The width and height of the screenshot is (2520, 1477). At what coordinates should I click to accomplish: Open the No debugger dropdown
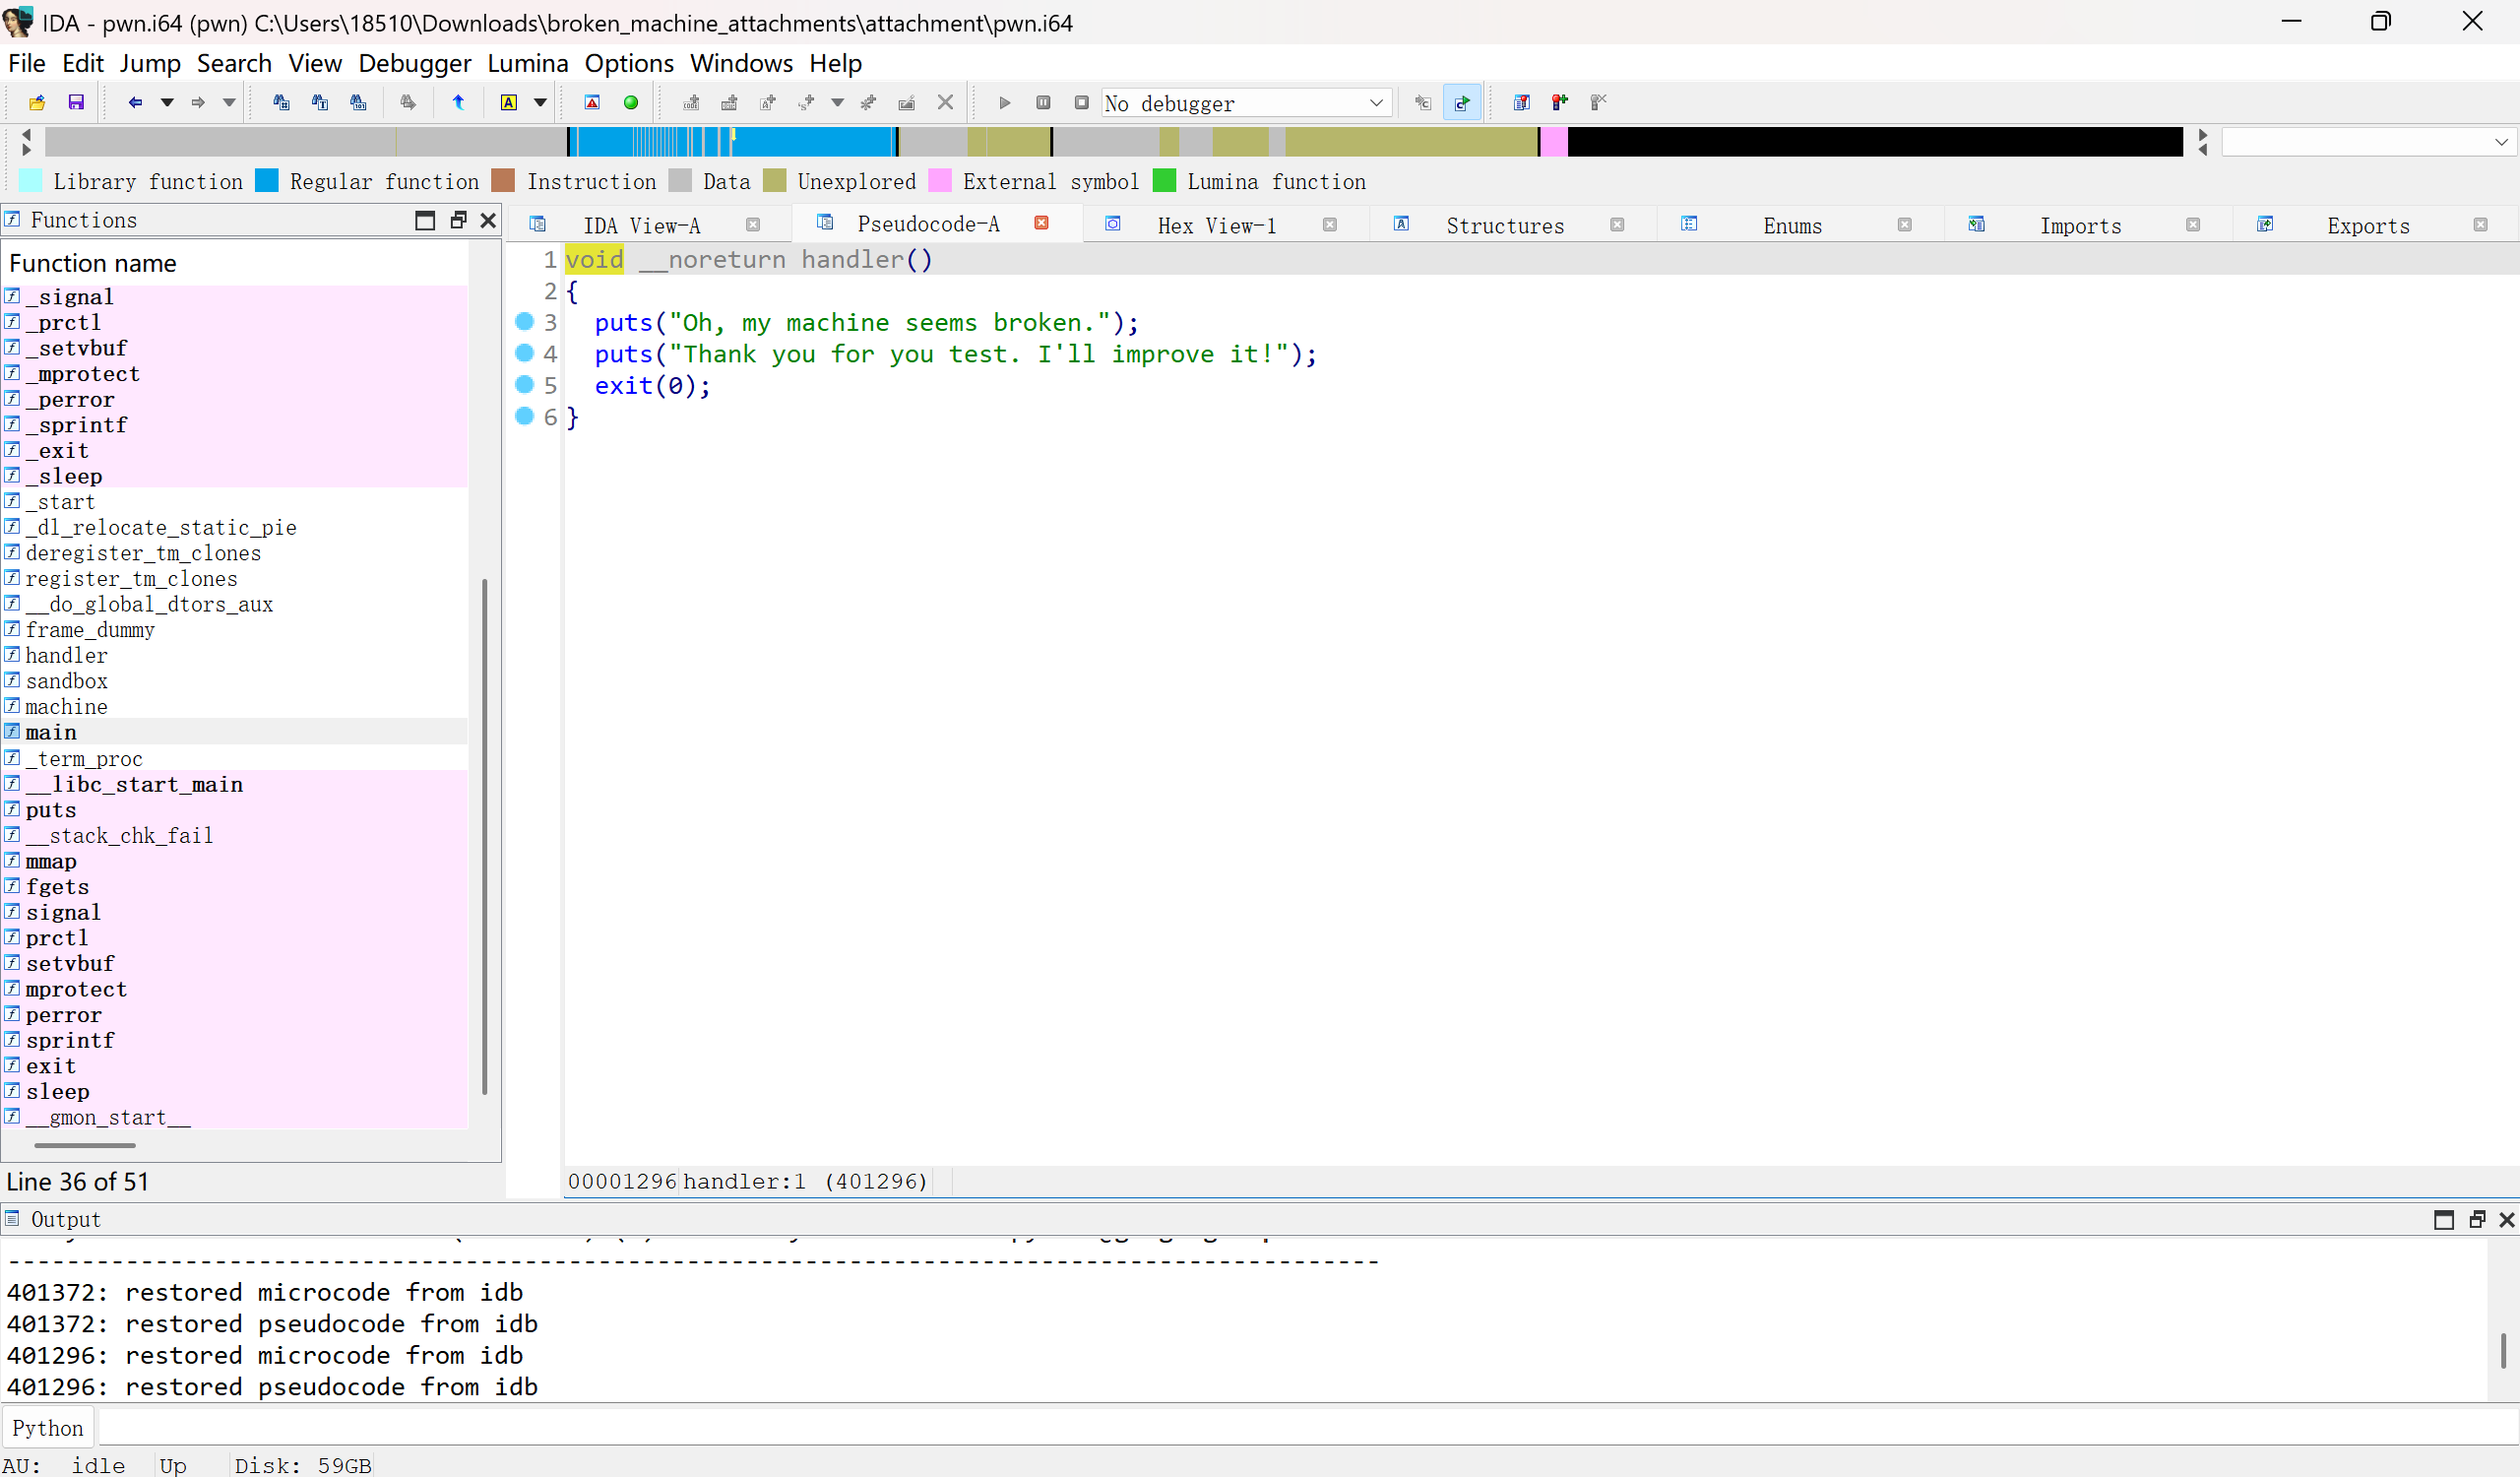1246,103
